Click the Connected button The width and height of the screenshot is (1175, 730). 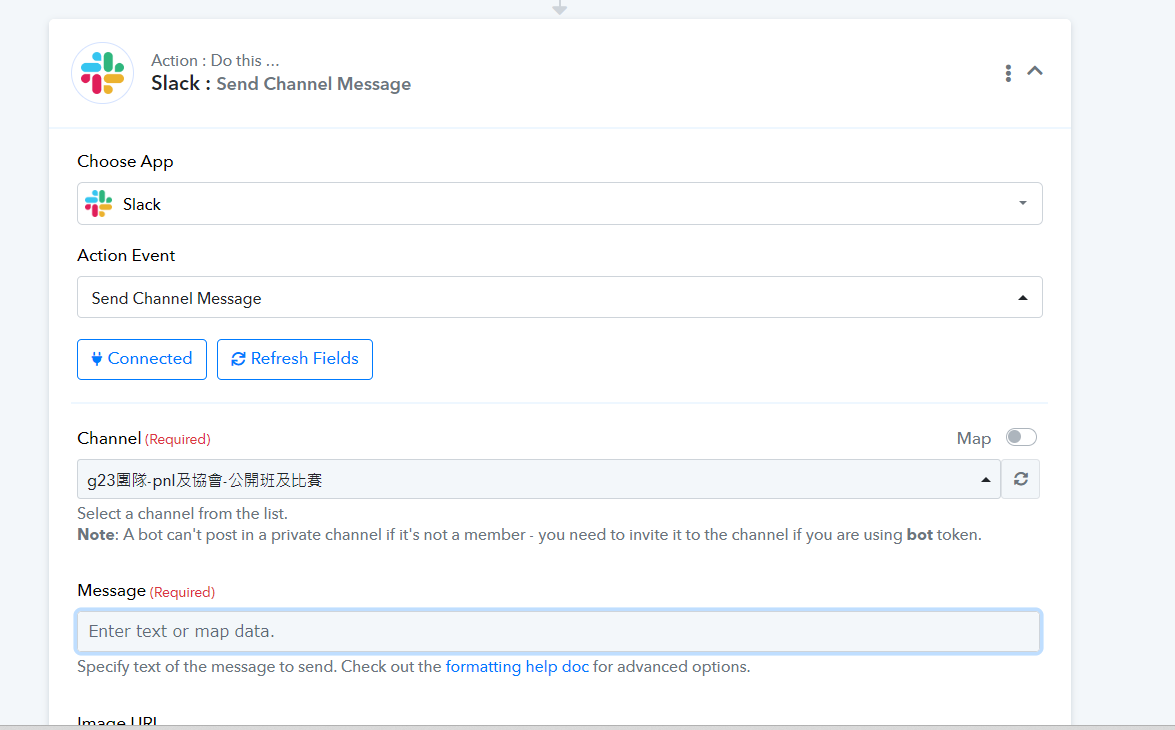pyautogui.click(x=142, y=359)
